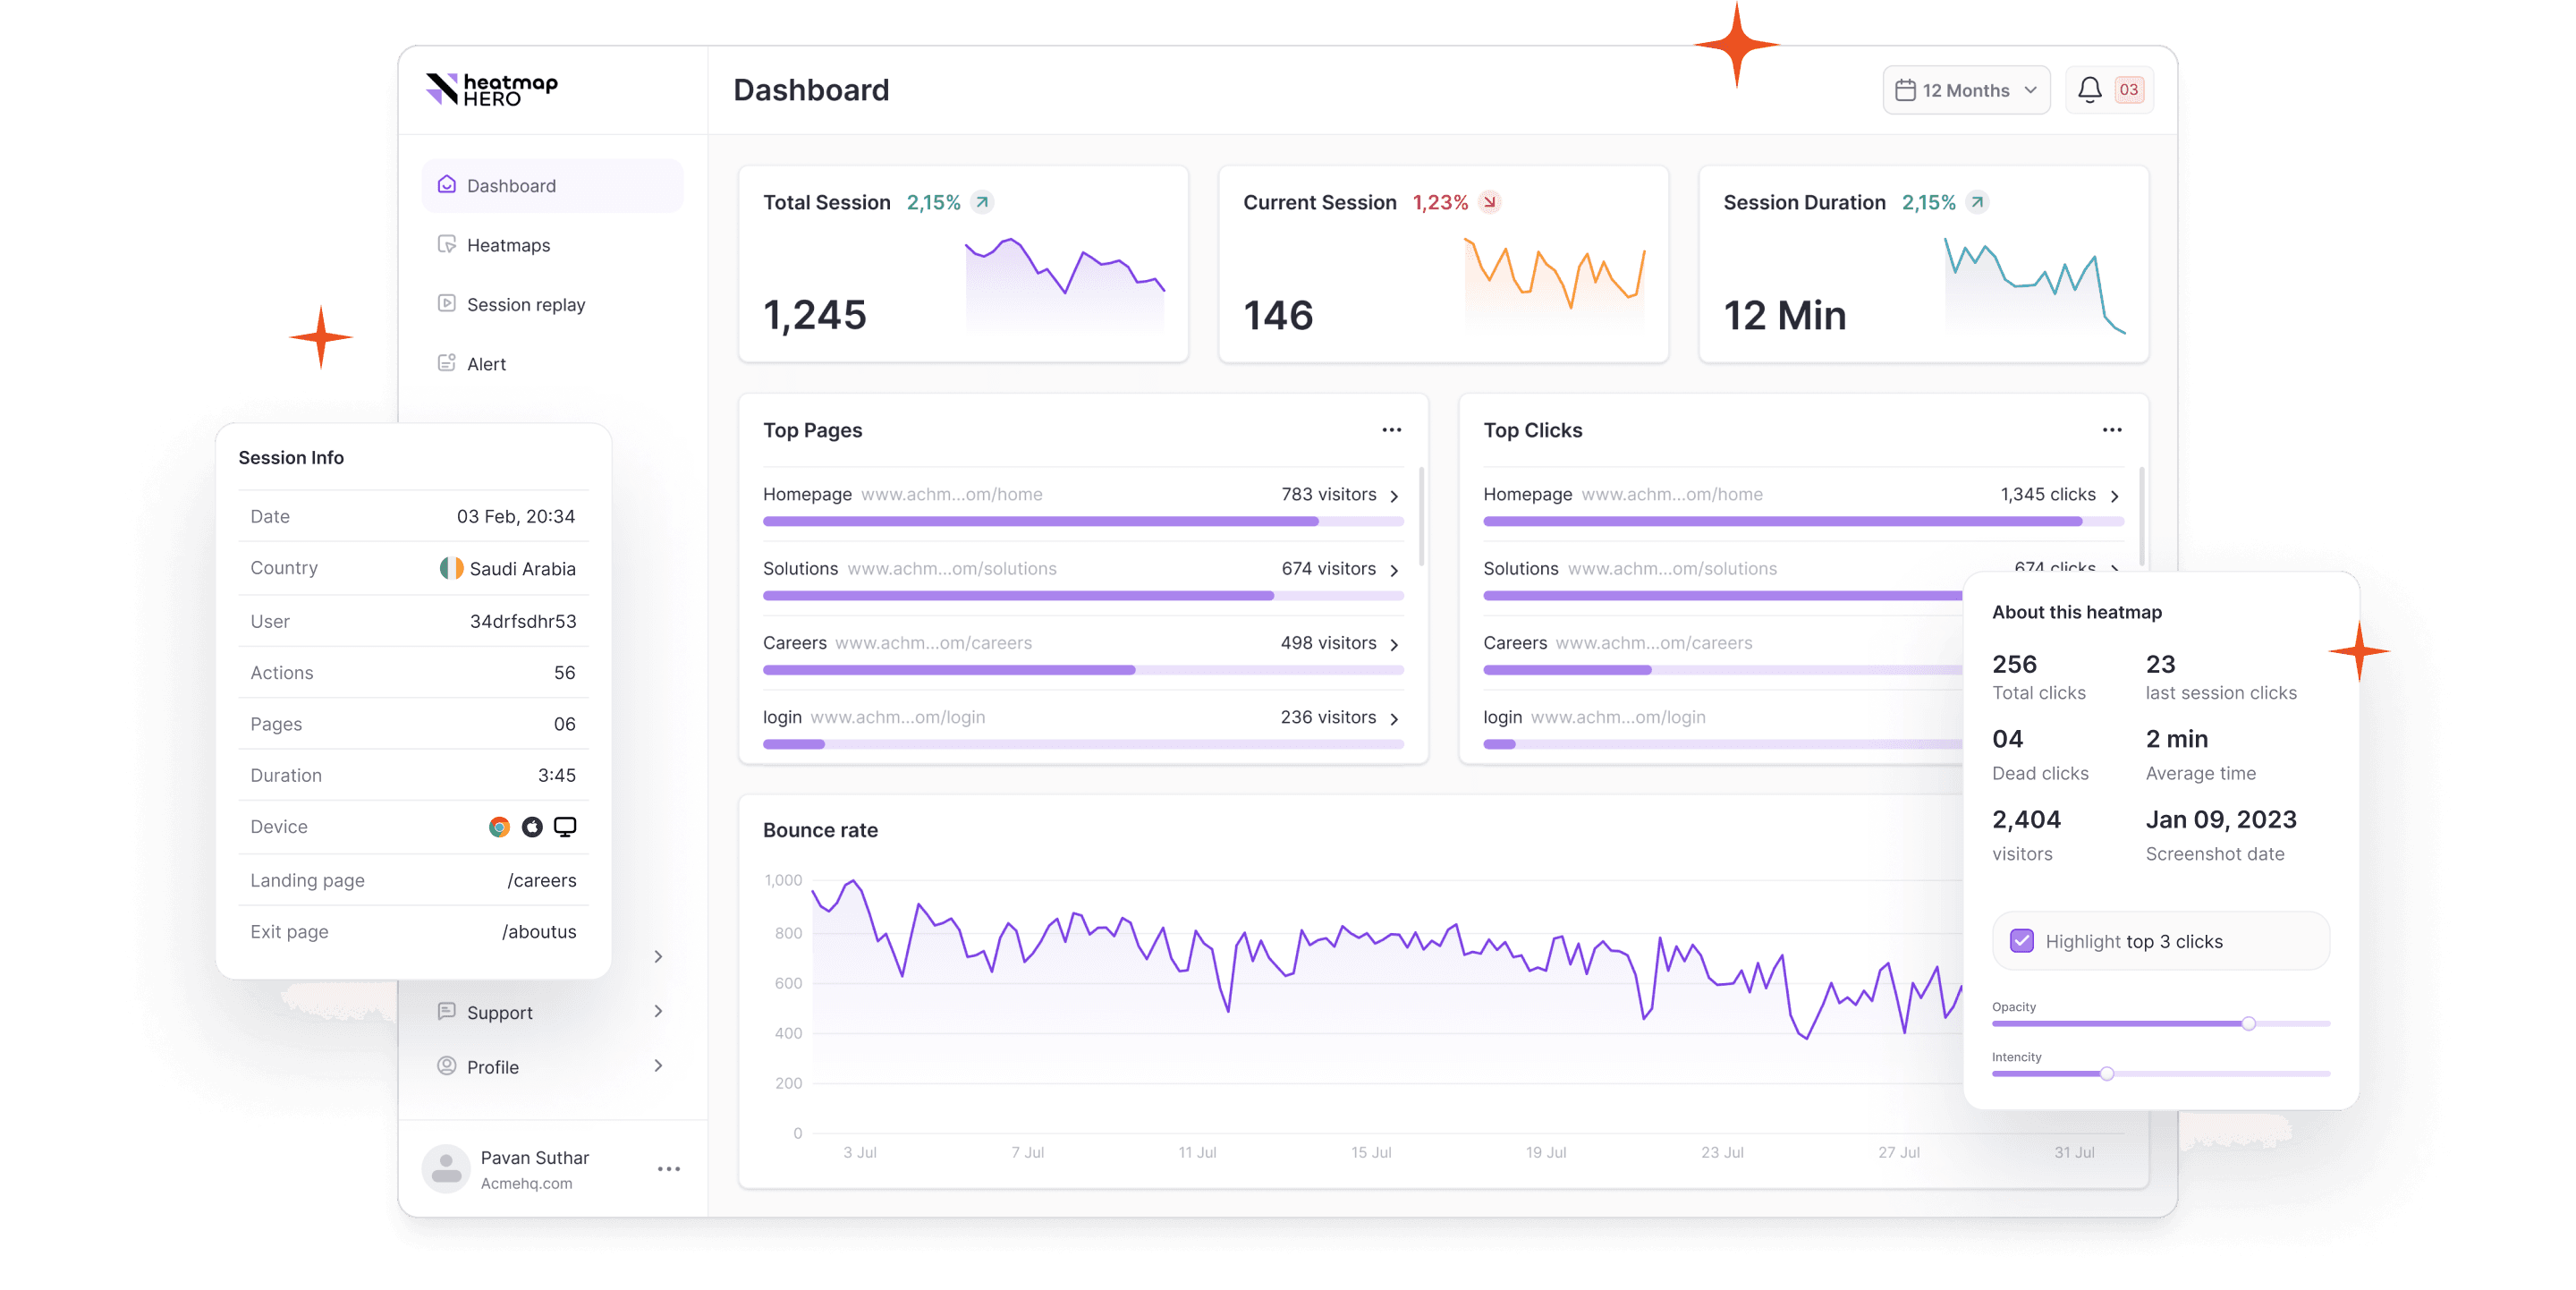Open the Support menu item
Screen dimensions: 2576x1290
coord(552,1012)
